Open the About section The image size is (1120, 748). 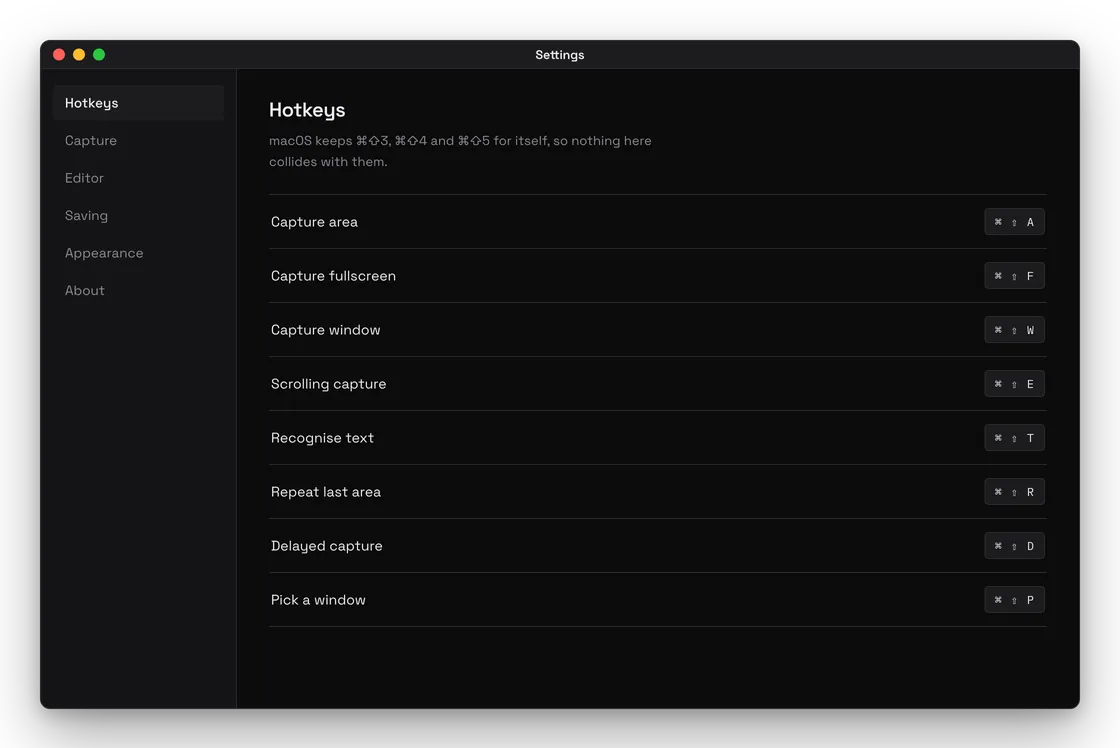[x=139, y=291]
